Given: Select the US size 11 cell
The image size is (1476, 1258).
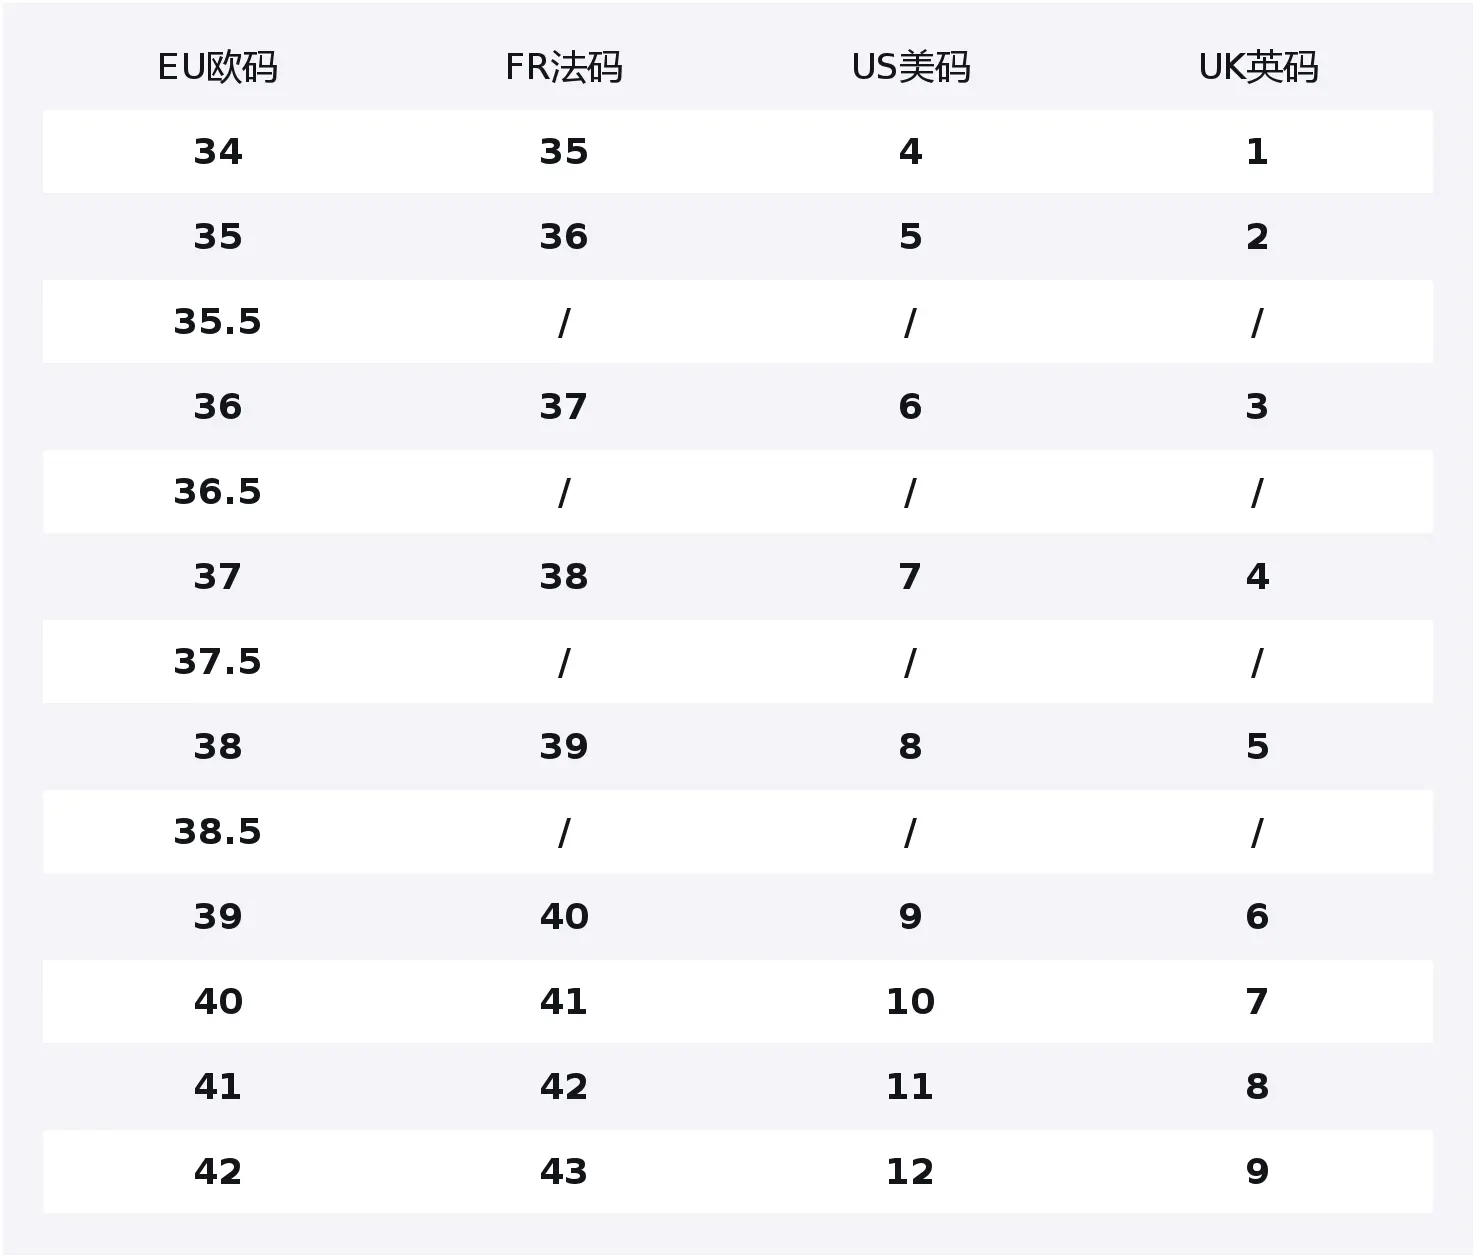Looking at the screenshot, I should point(910,1087).
